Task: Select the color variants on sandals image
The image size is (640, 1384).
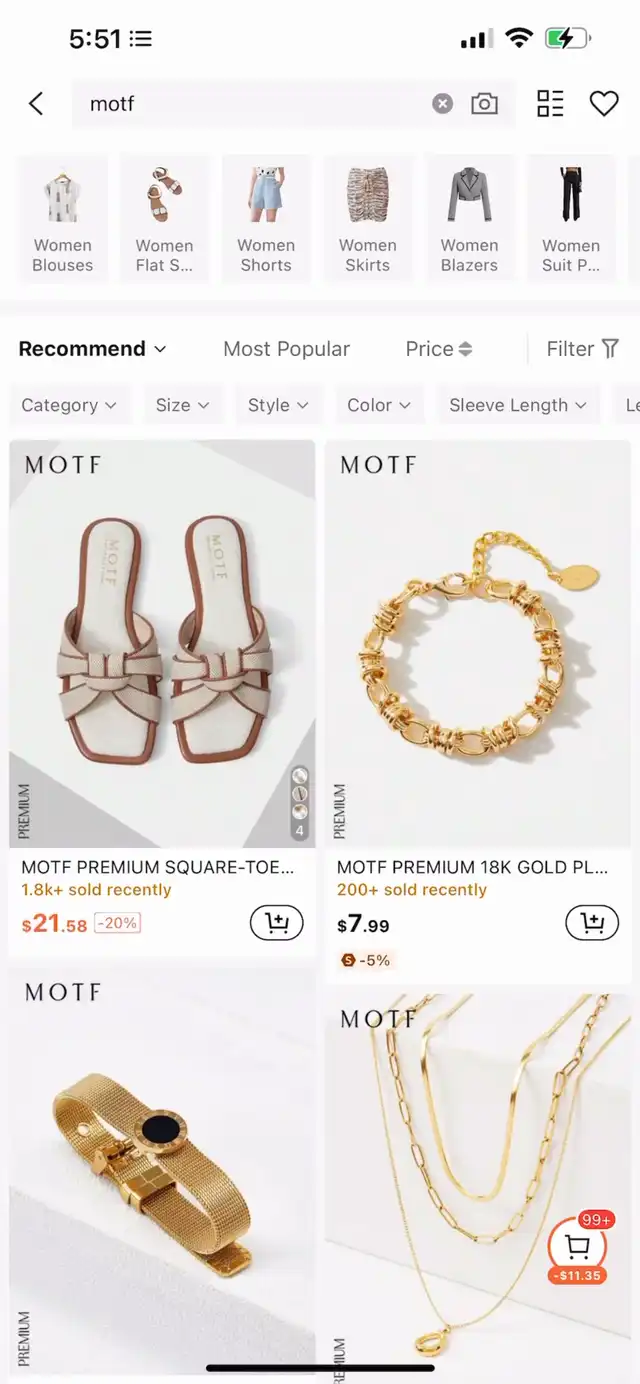Action: coord(299,803)
